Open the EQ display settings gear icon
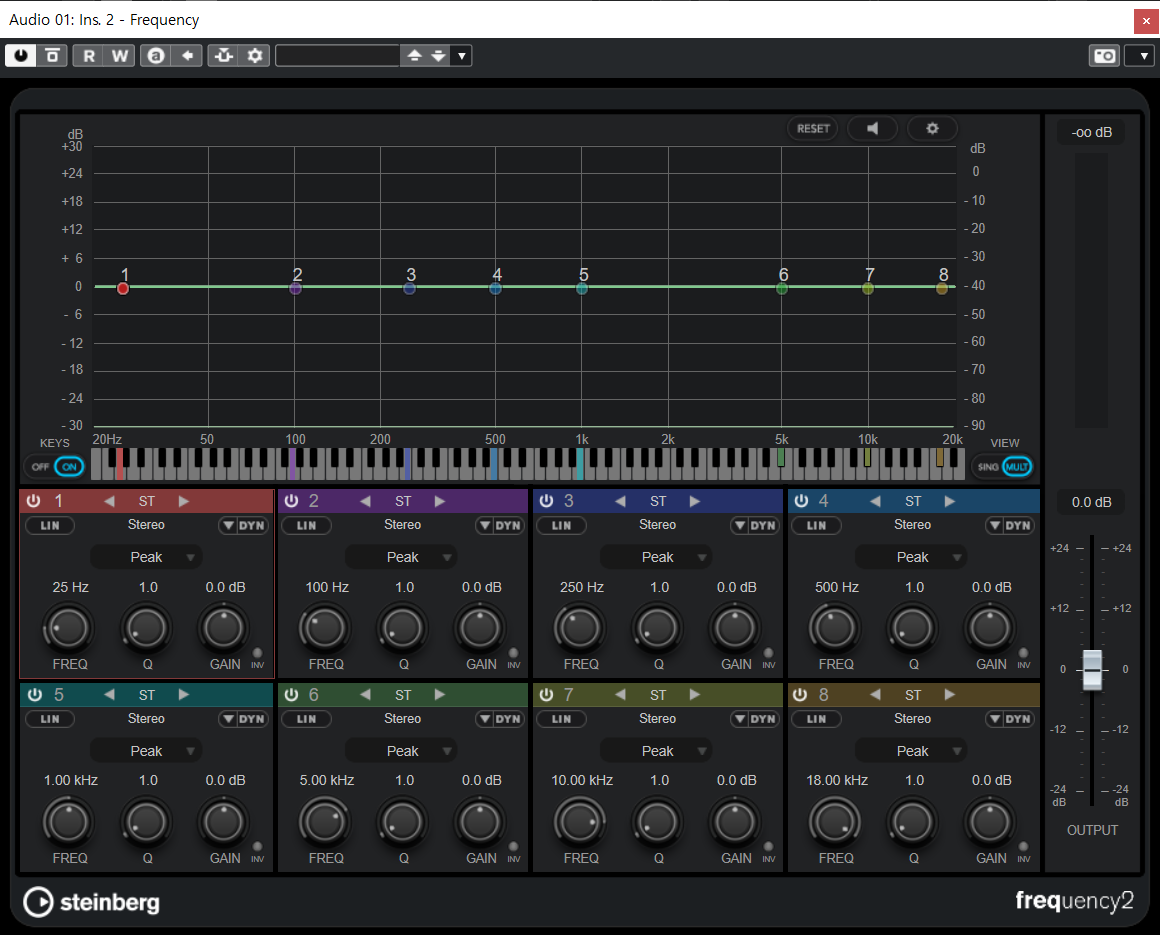This screenshot has height=935, width=1160. [x=932, y=129]
